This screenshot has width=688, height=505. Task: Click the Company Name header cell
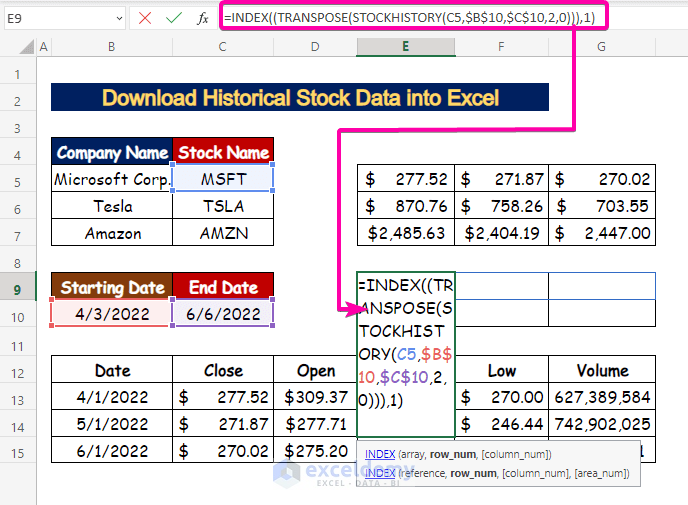(112, 152)
